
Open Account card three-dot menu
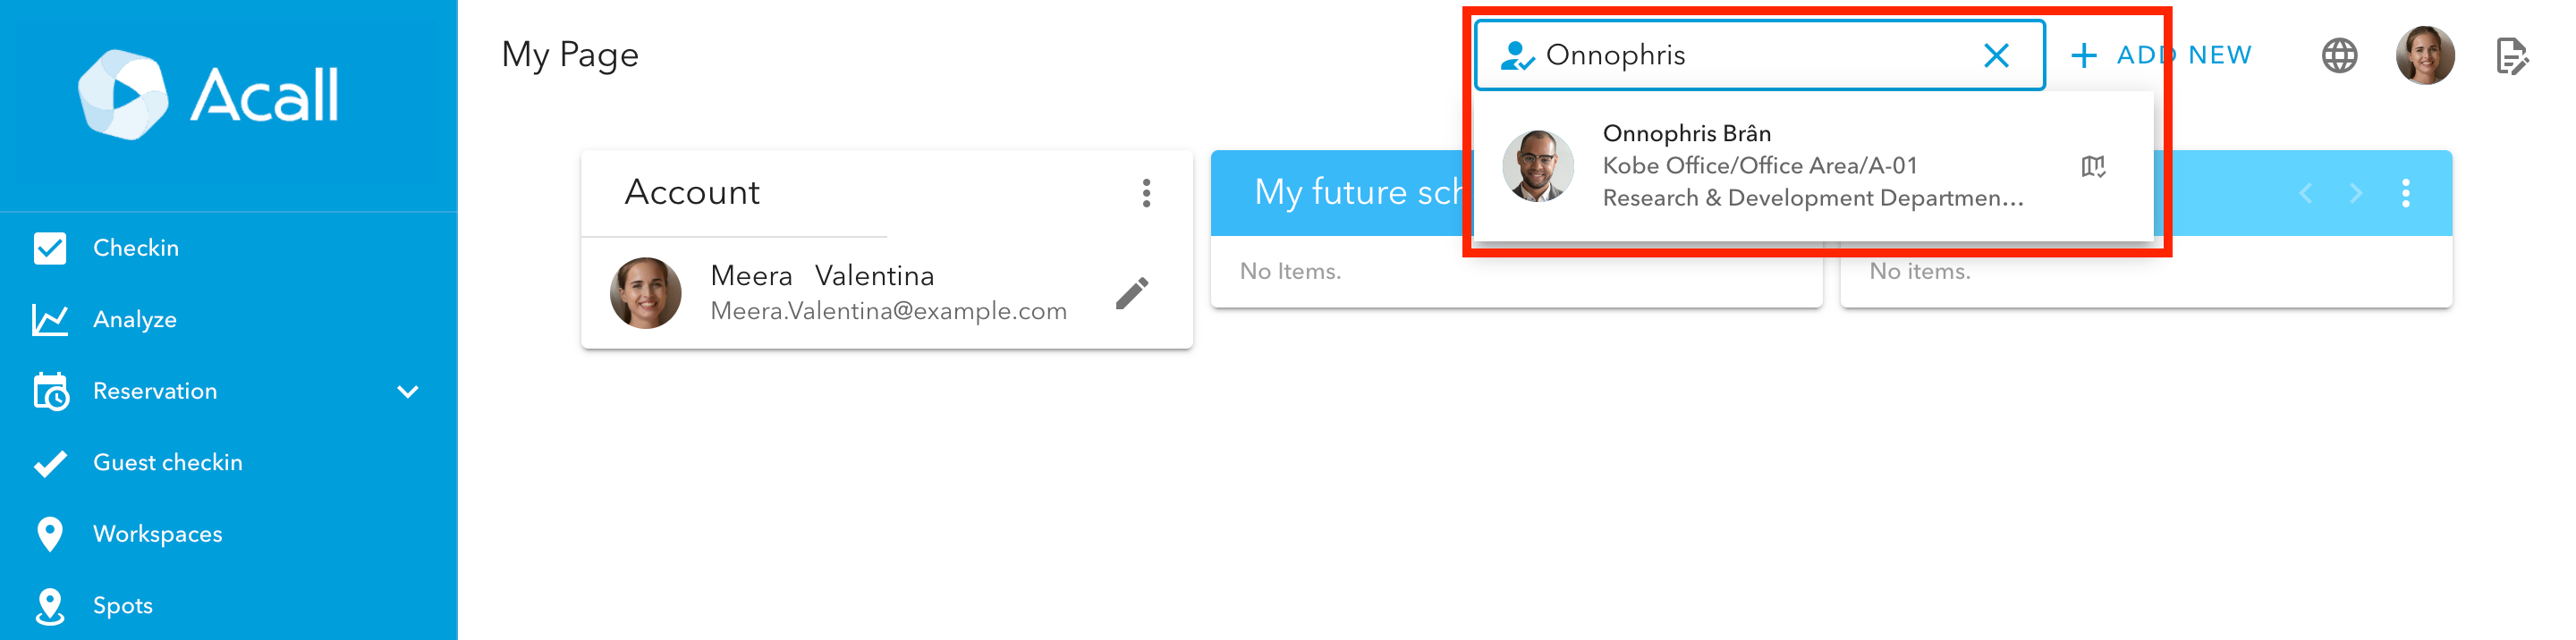[1146, 193]
